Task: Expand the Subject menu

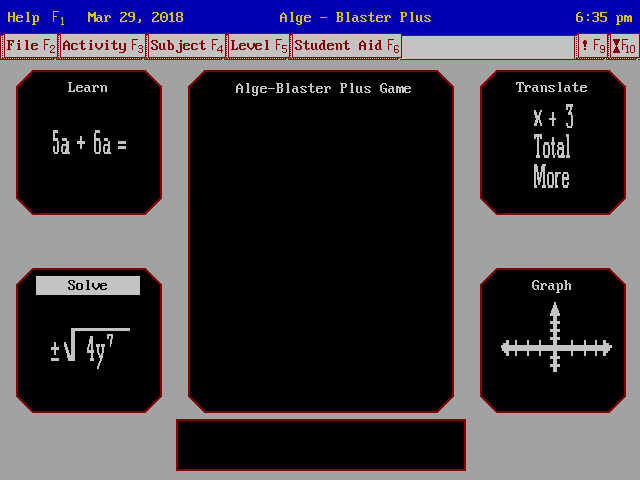Action: click(187, 46)
